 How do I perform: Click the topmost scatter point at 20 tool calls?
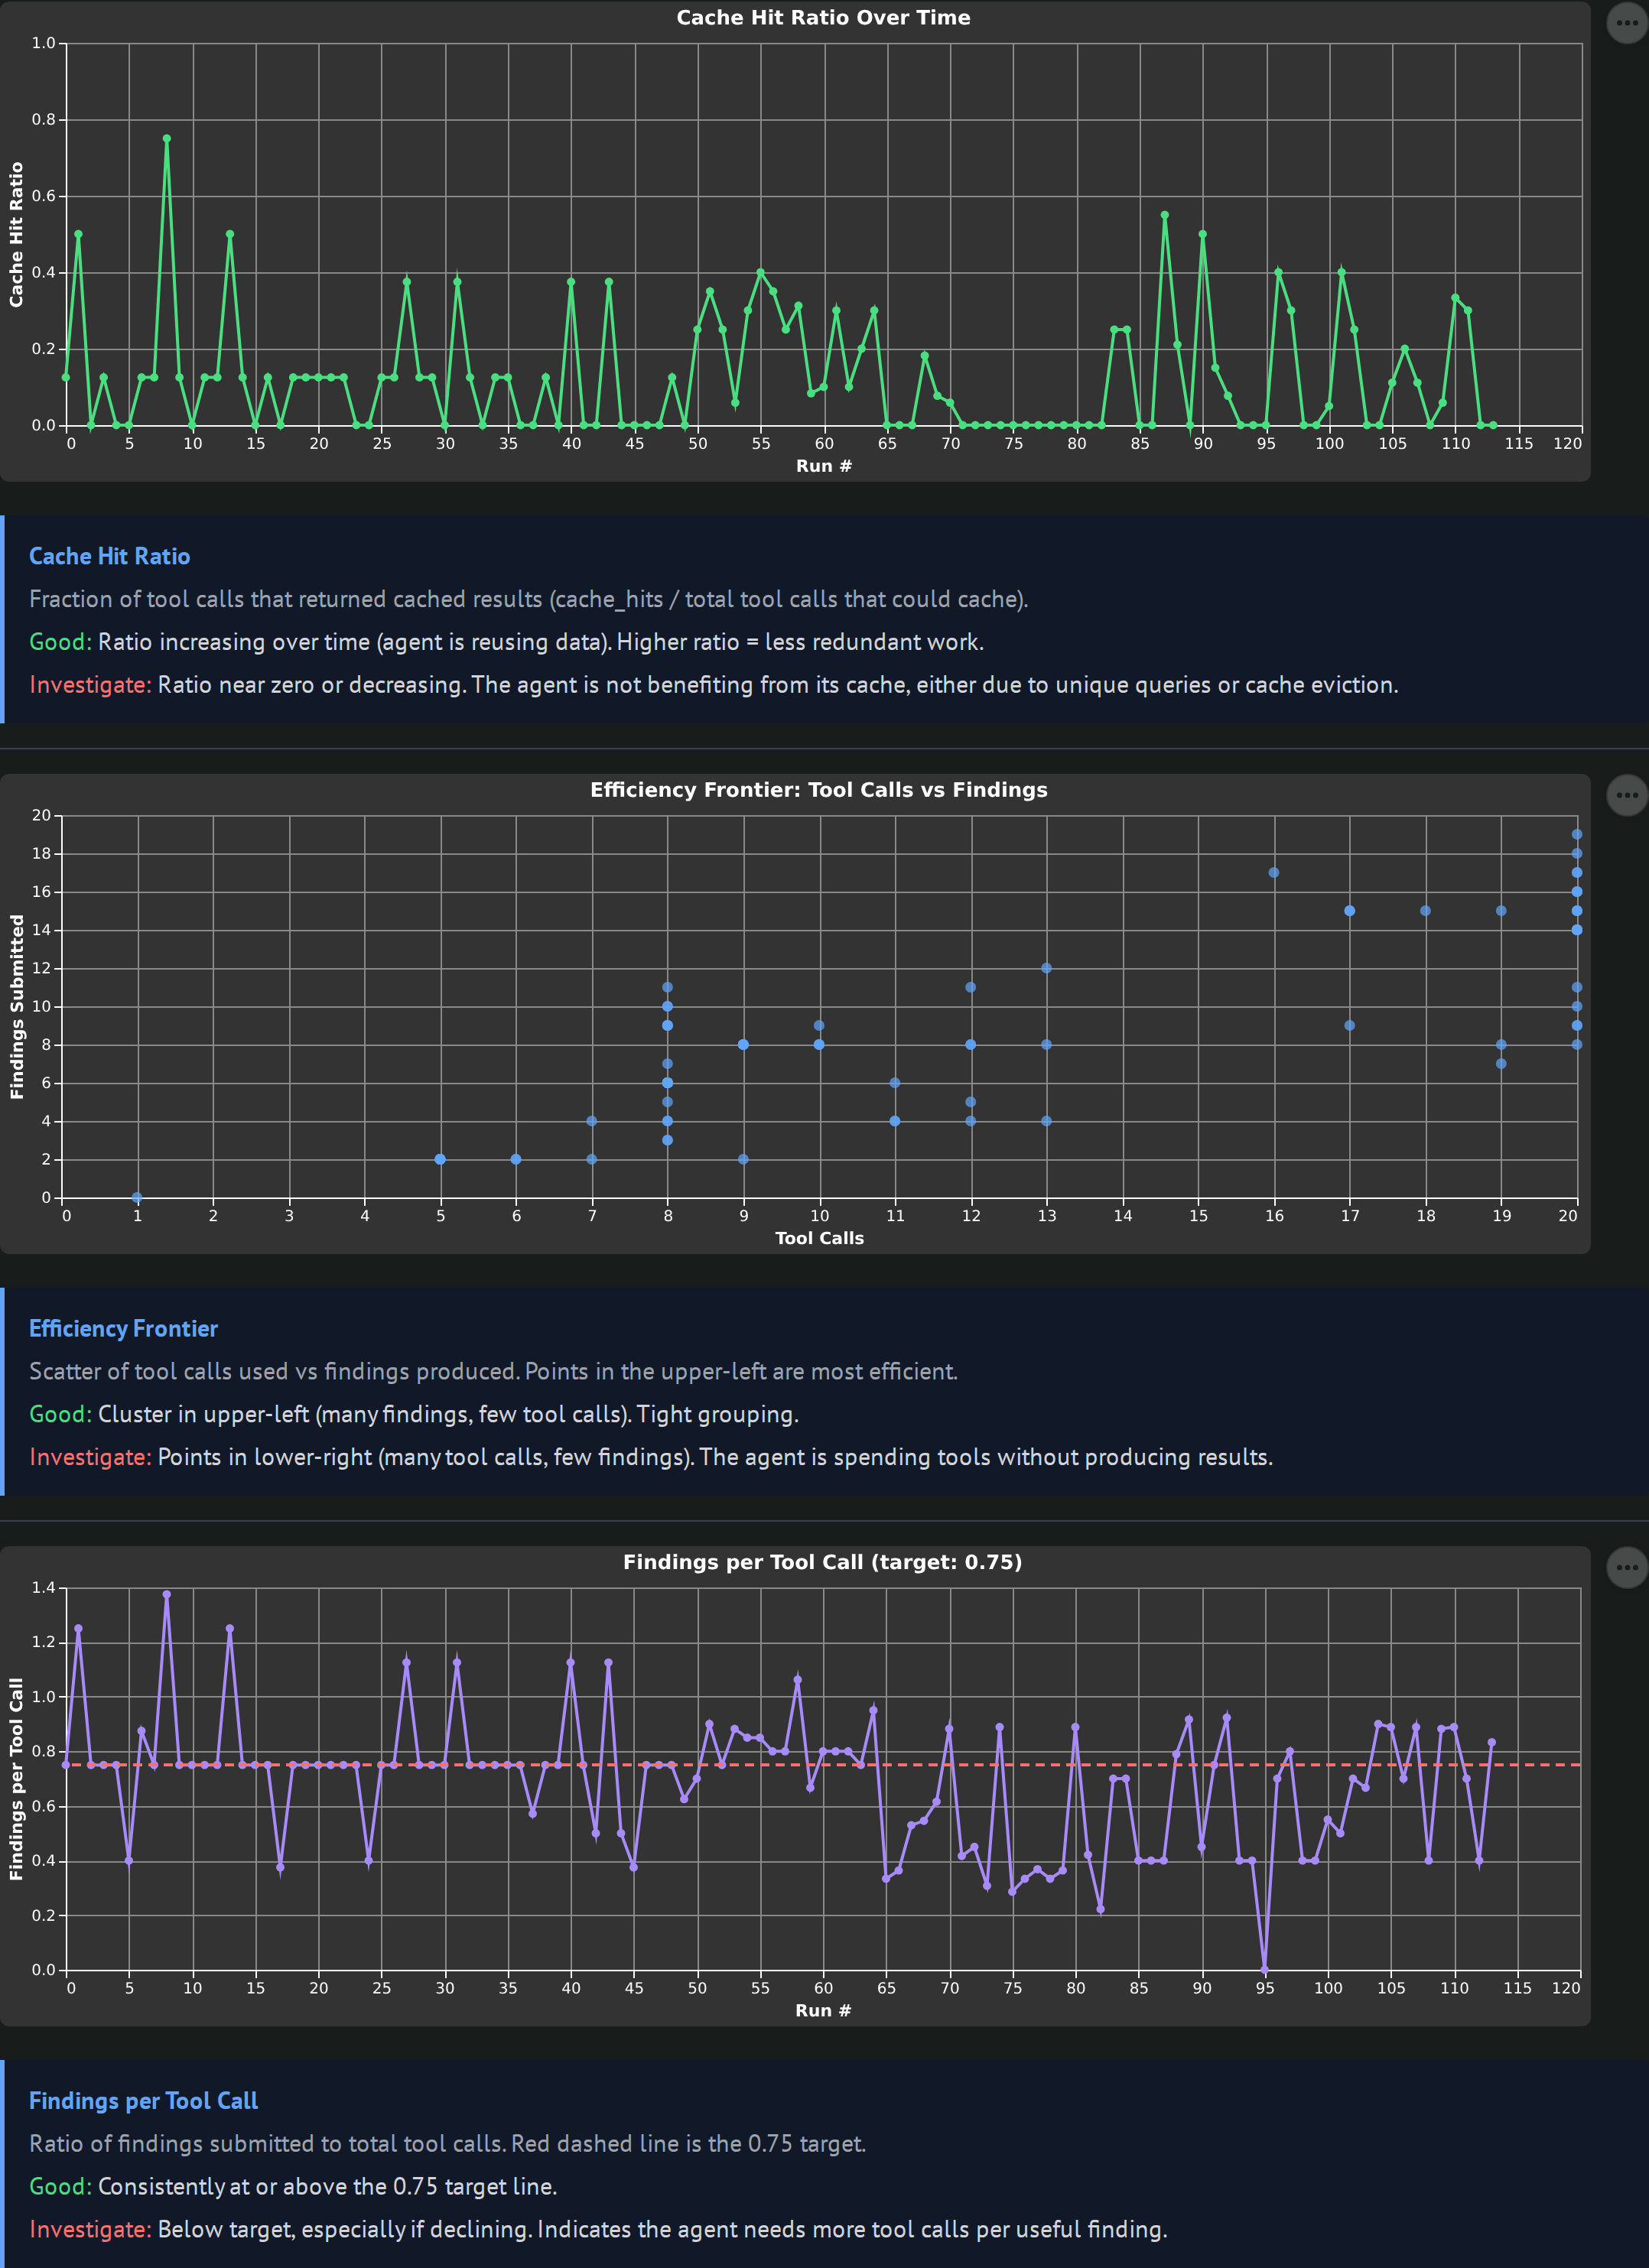tap(1577, 834)
